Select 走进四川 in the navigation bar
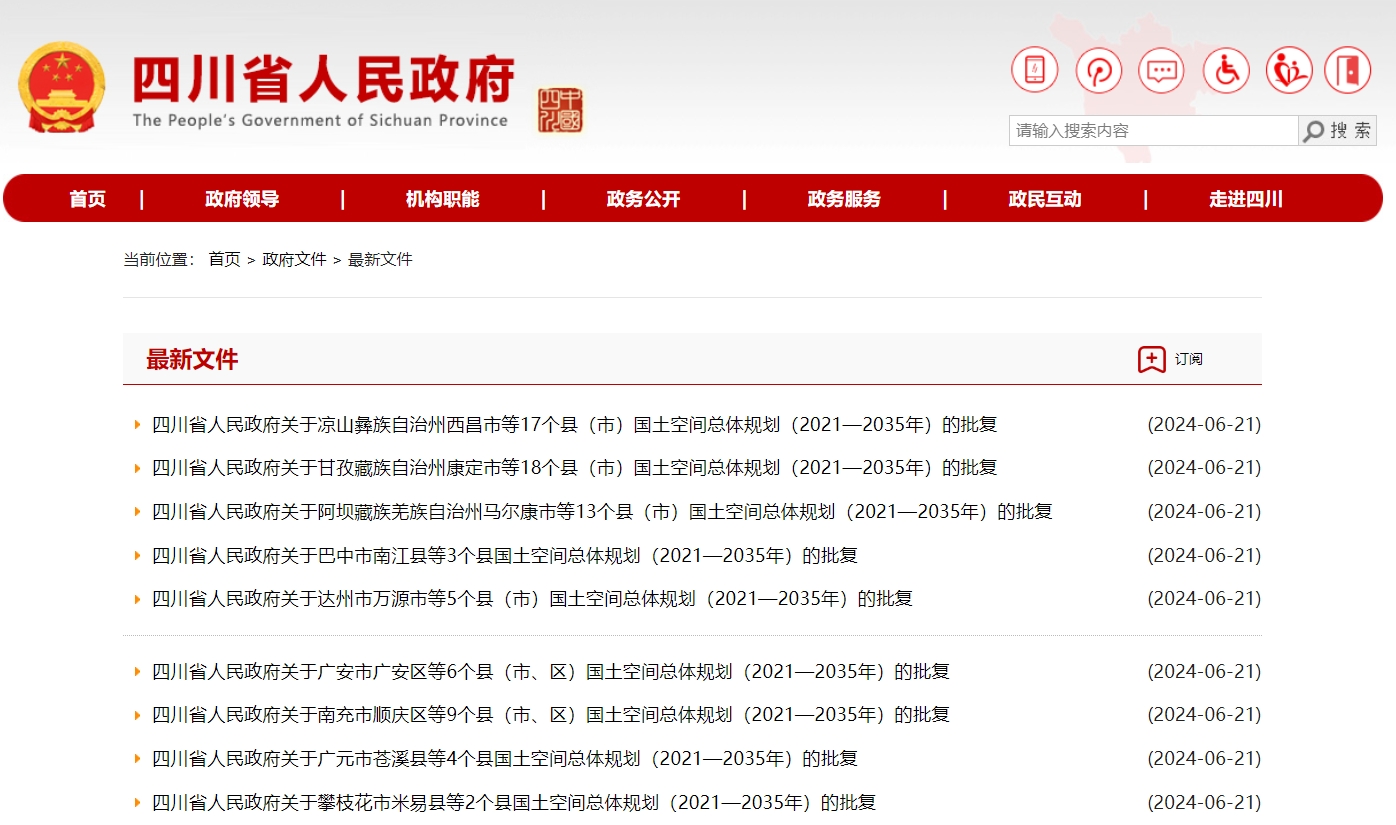The height and width of the screenshot is (825, 1396). click(1245, 199)
